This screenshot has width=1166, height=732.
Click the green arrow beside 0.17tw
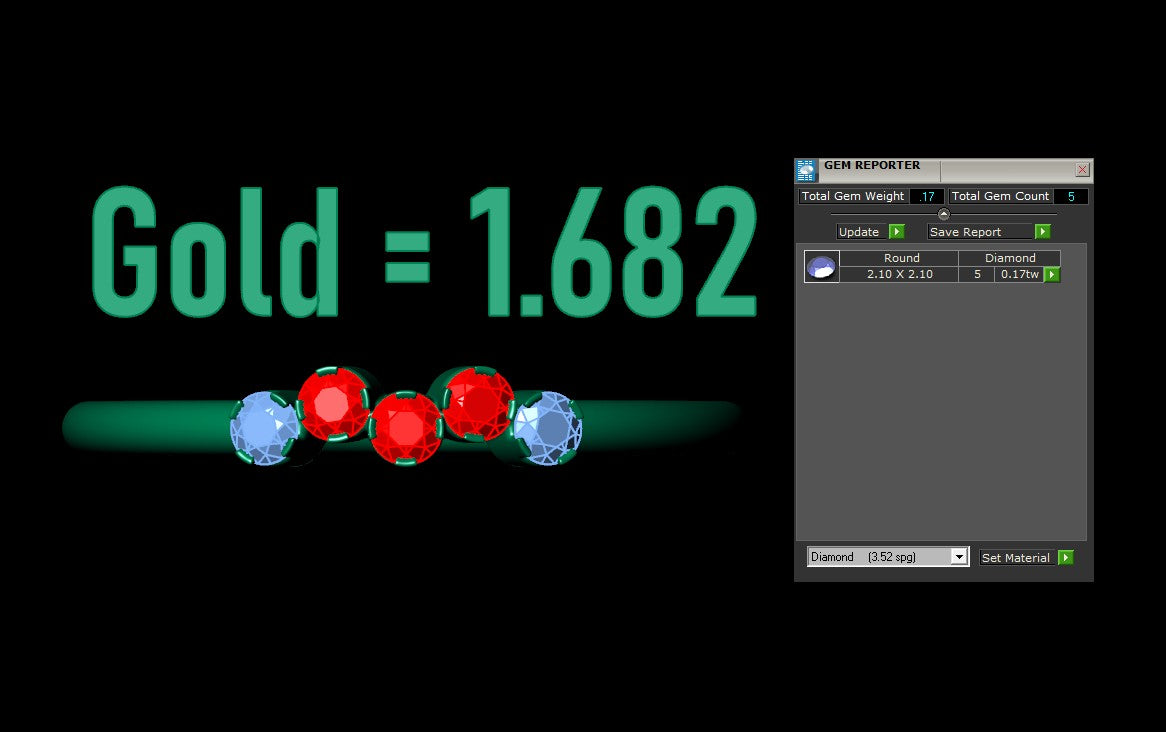click(1052, 274)
